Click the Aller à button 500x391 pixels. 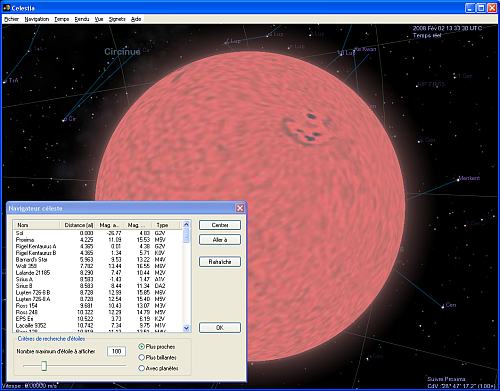pos(220,240)
